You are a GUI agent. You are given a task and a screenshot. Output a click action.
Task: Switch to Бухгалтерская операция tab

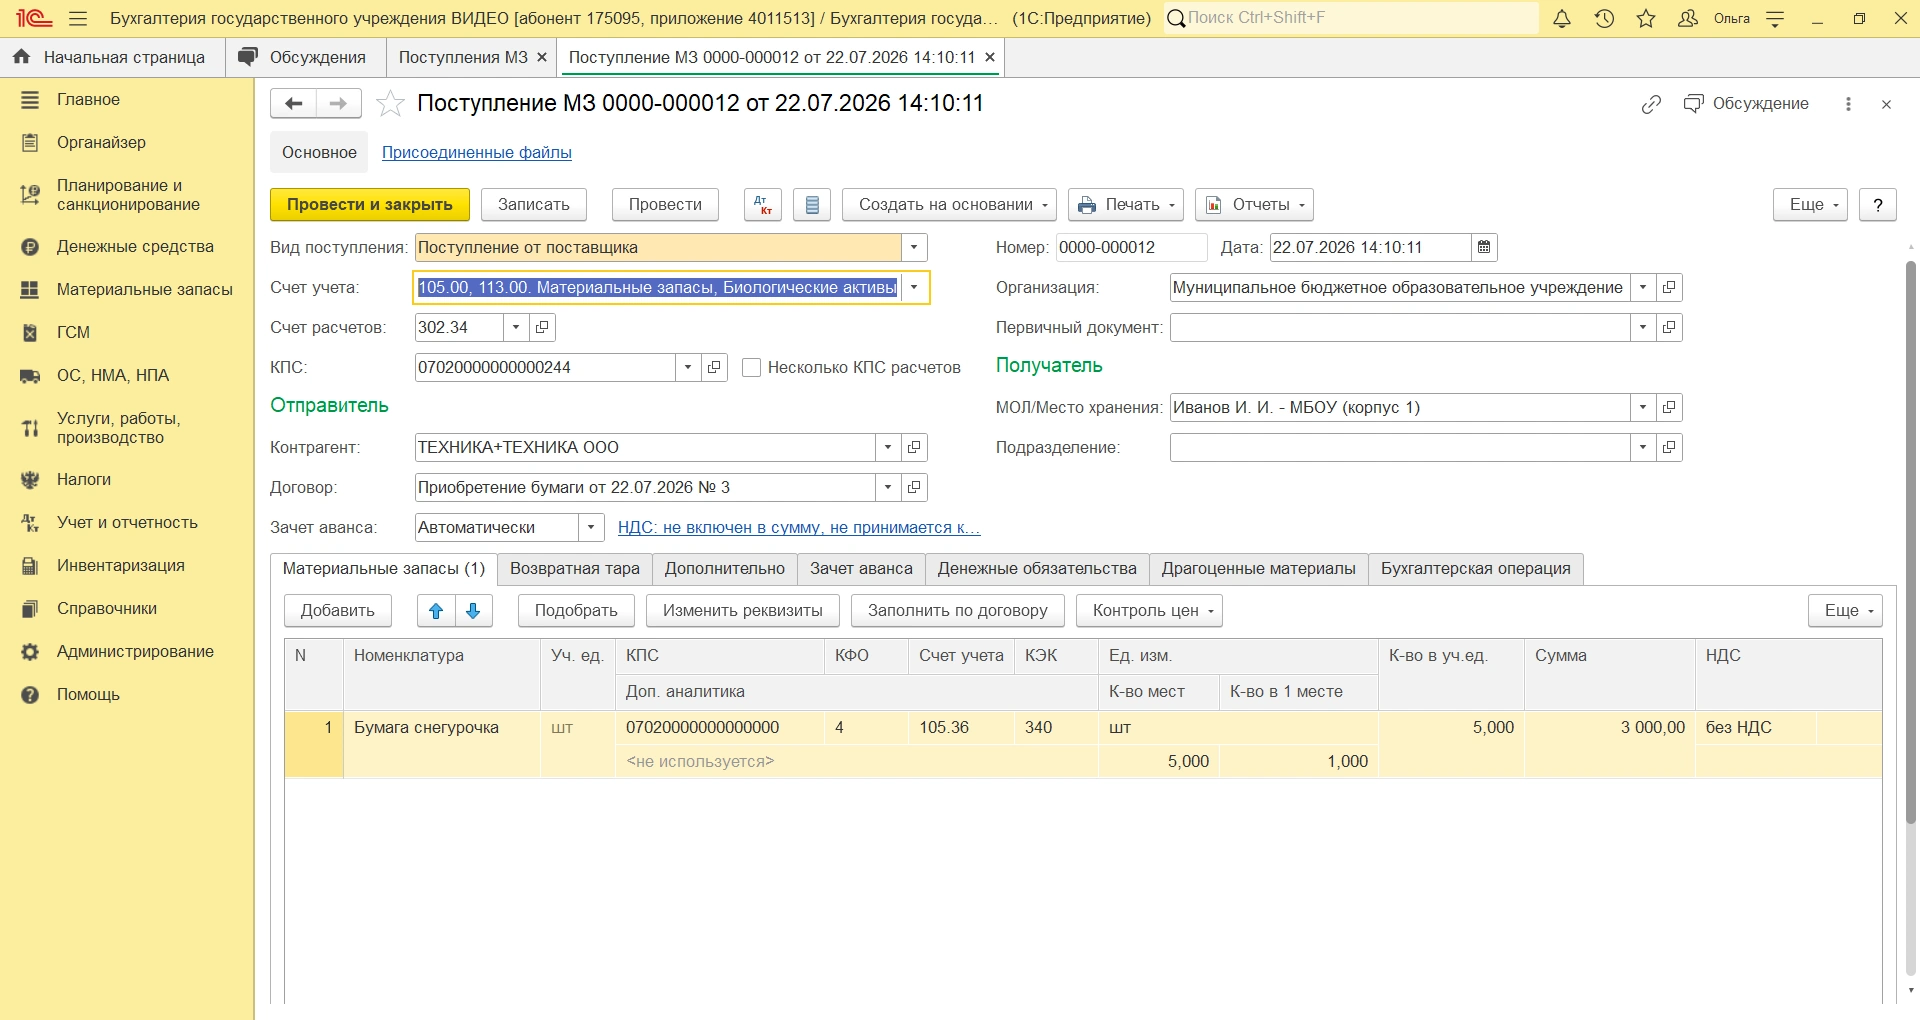(x=1476, y=569)
